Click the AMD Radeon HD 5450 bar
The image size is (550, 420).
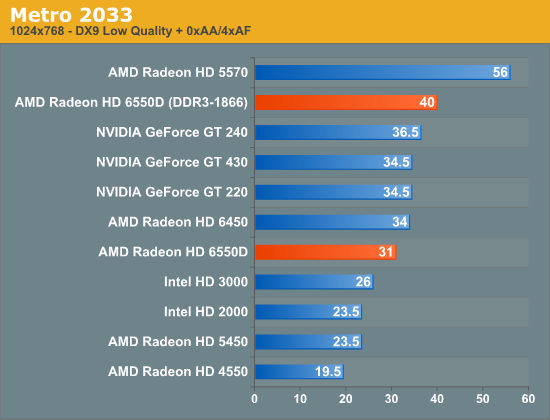309,342
